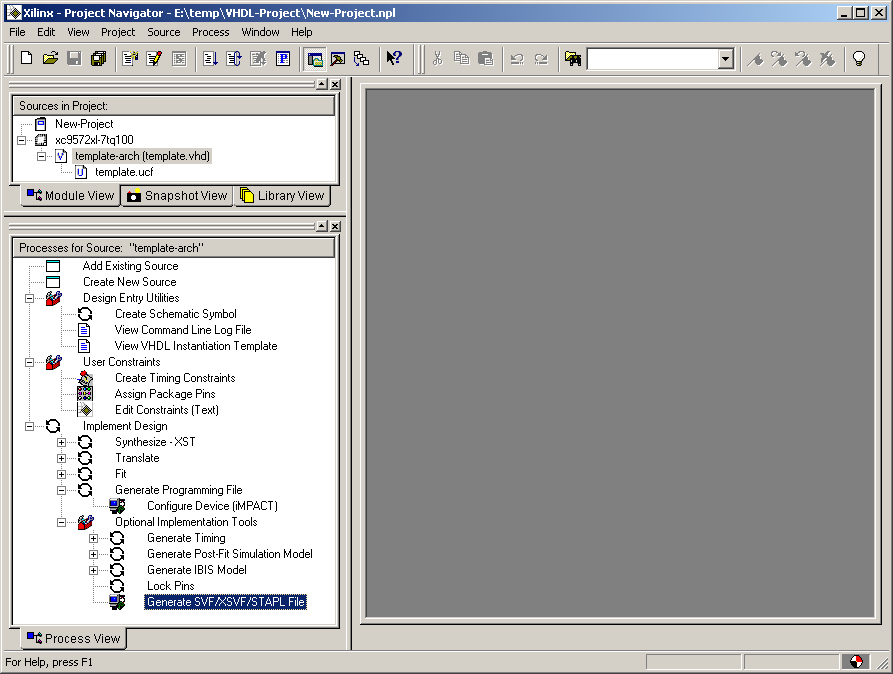Click the document with sparkle toolbar icon
Image resolution: width=893 pixels, height=674 pixels.
[x=130, y=58]
